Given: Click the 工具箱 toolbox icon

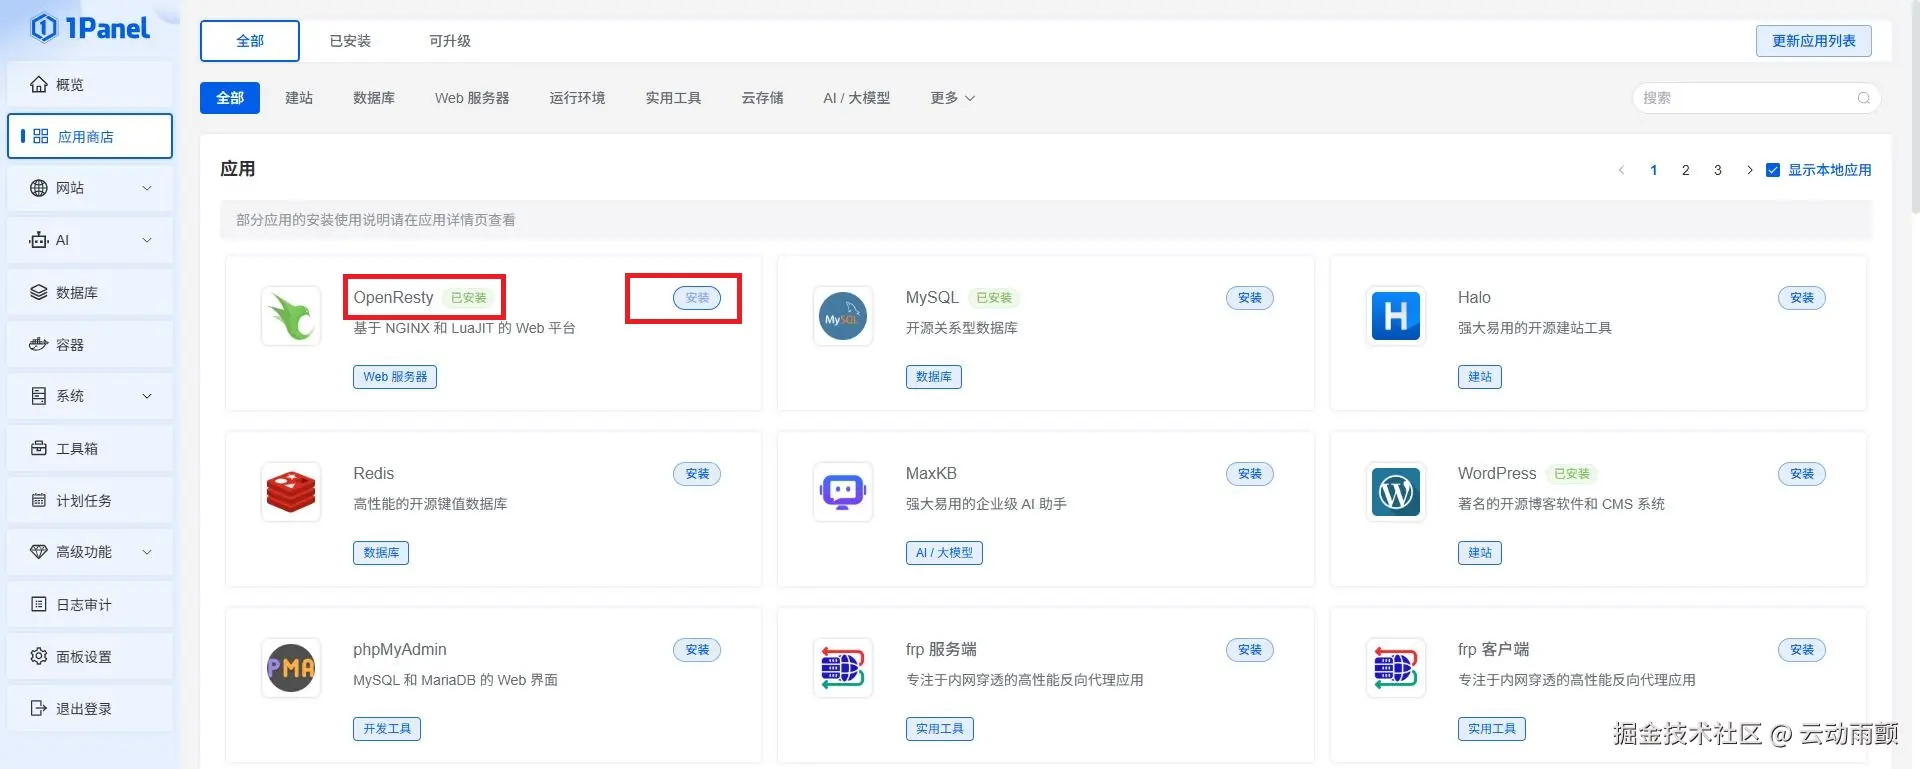Looking at the screenshot, I should 39,448.
